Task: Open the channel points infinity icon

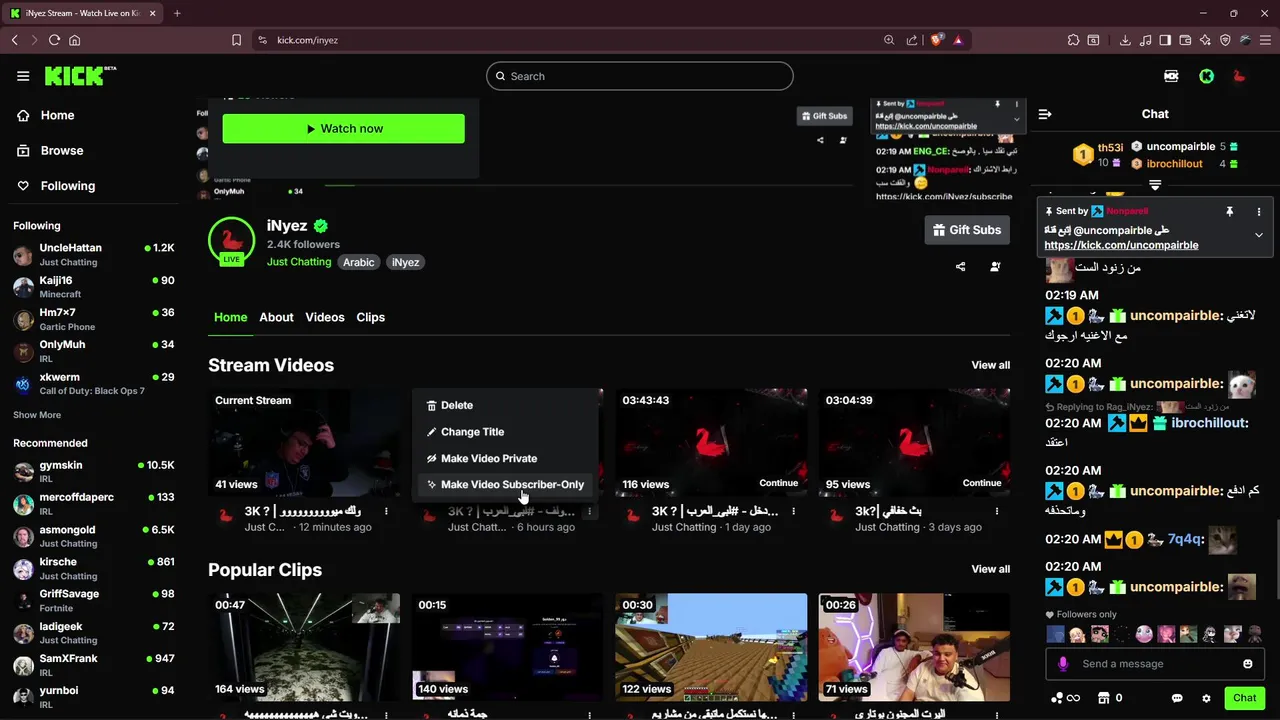Action: point(1066,698)
